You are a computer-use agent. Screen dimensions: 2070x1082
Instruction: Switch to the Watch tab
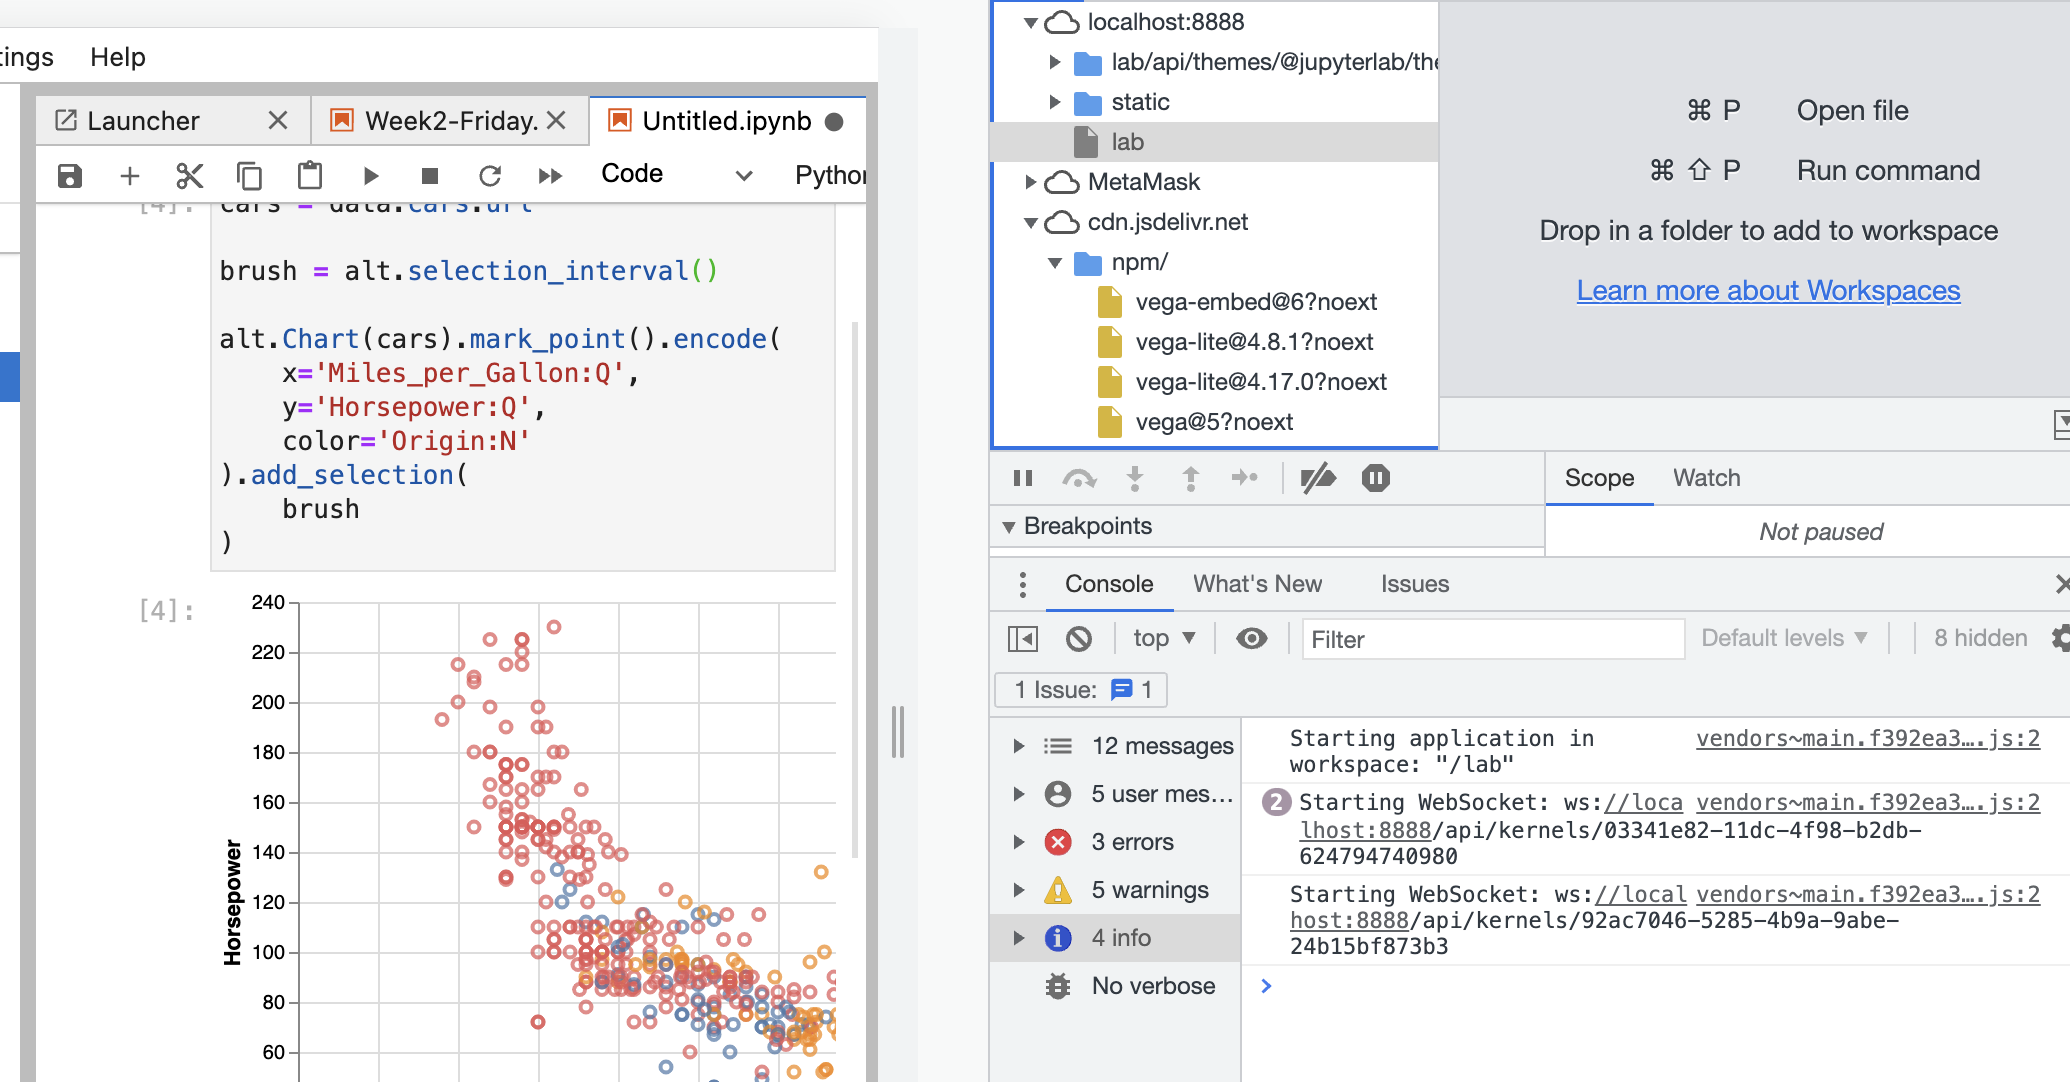click(x=1706, y=478)
